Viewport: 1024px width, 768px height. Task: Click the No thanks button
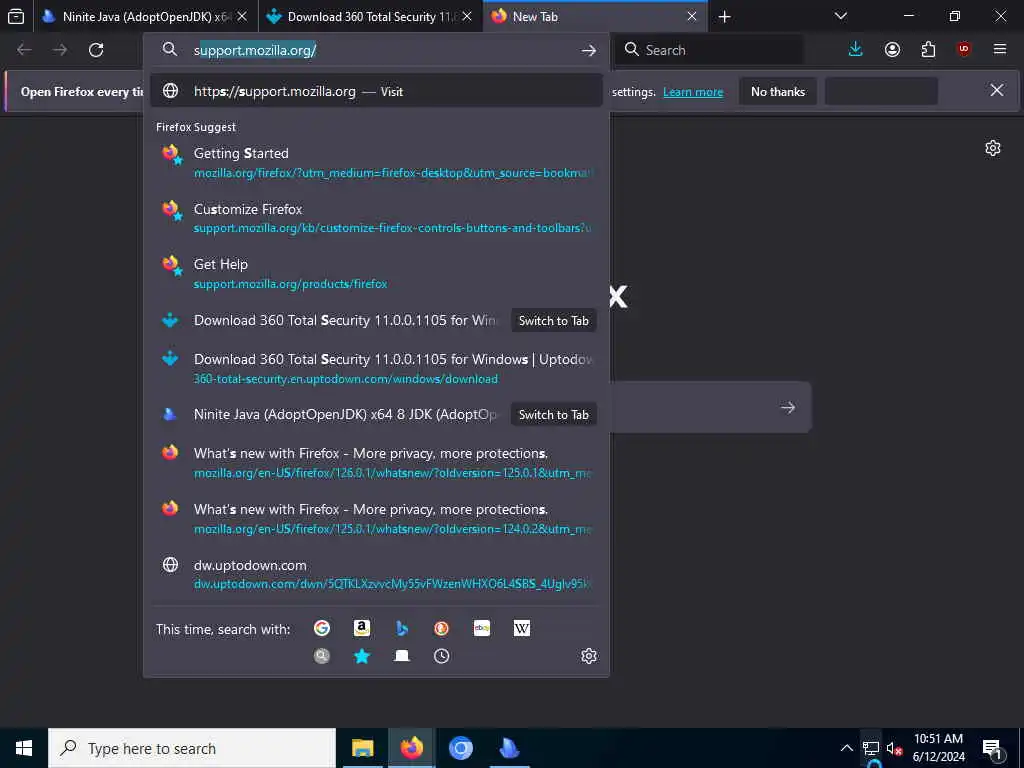pos(778,91)
